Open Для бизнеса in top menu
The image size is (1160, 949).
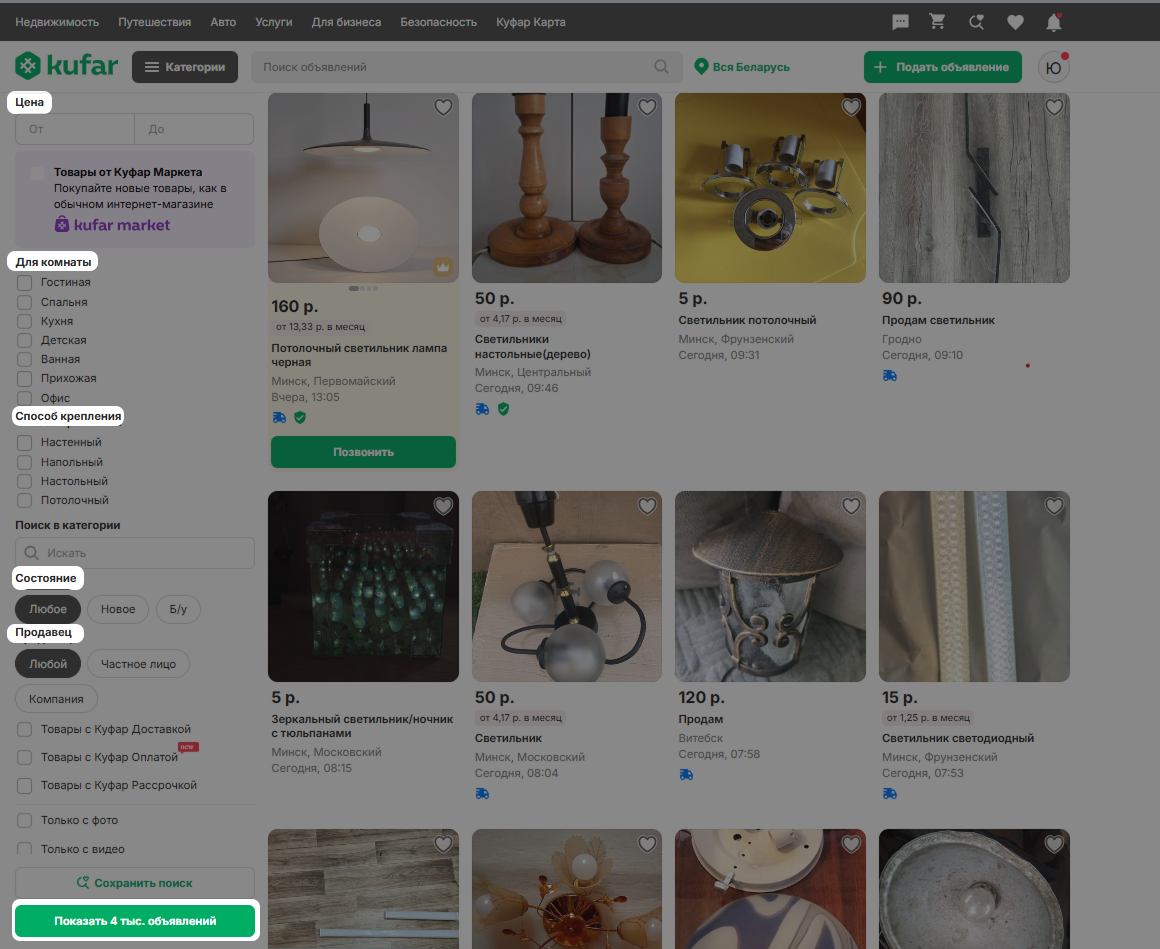pos(346,22)
